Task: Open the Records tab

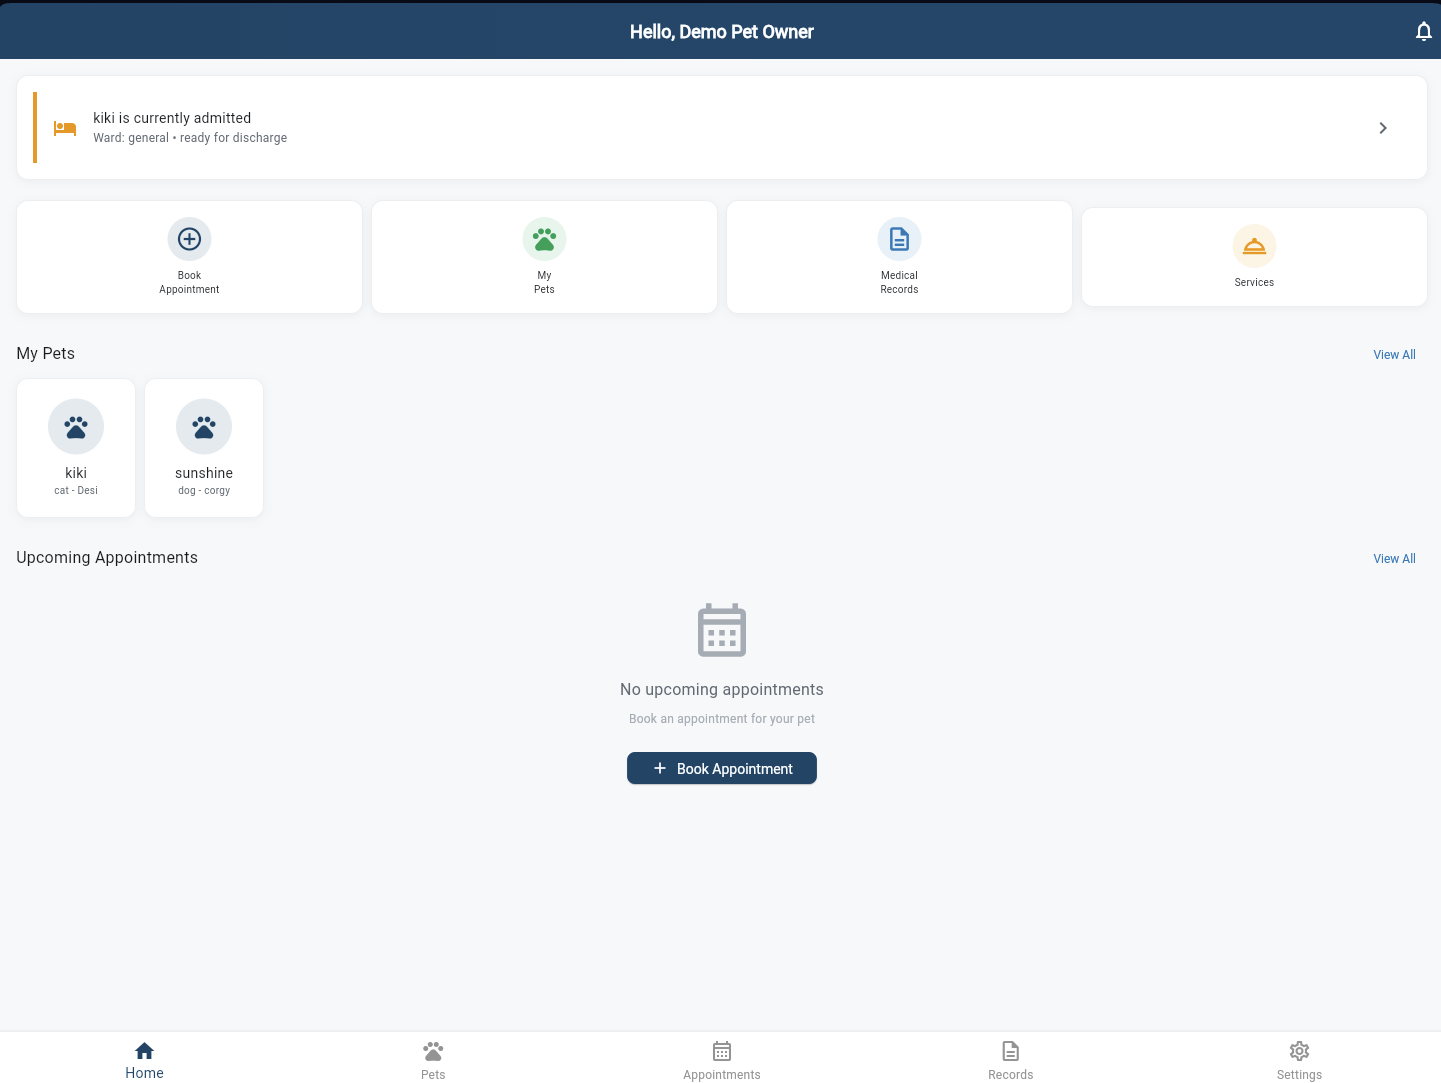Action: pos(1010,1060)
